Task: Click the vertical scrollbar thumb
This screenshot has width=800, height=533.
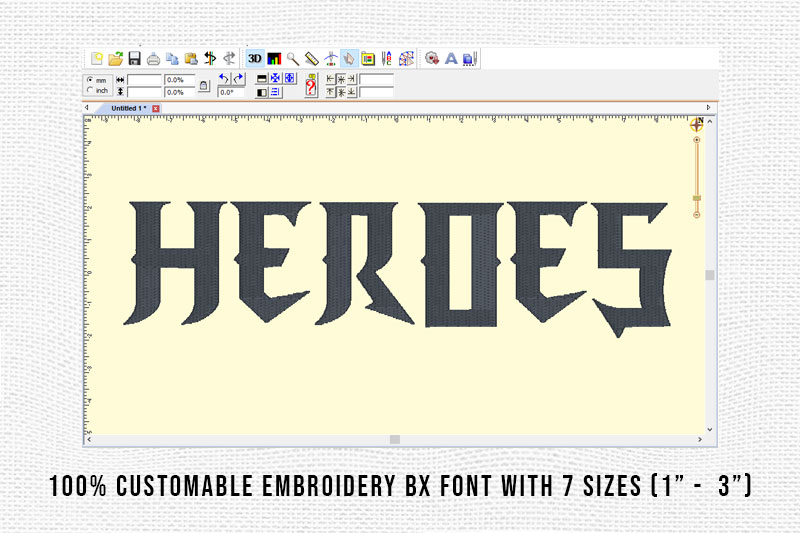Action: pyautogui.click(x=710, y=275)
